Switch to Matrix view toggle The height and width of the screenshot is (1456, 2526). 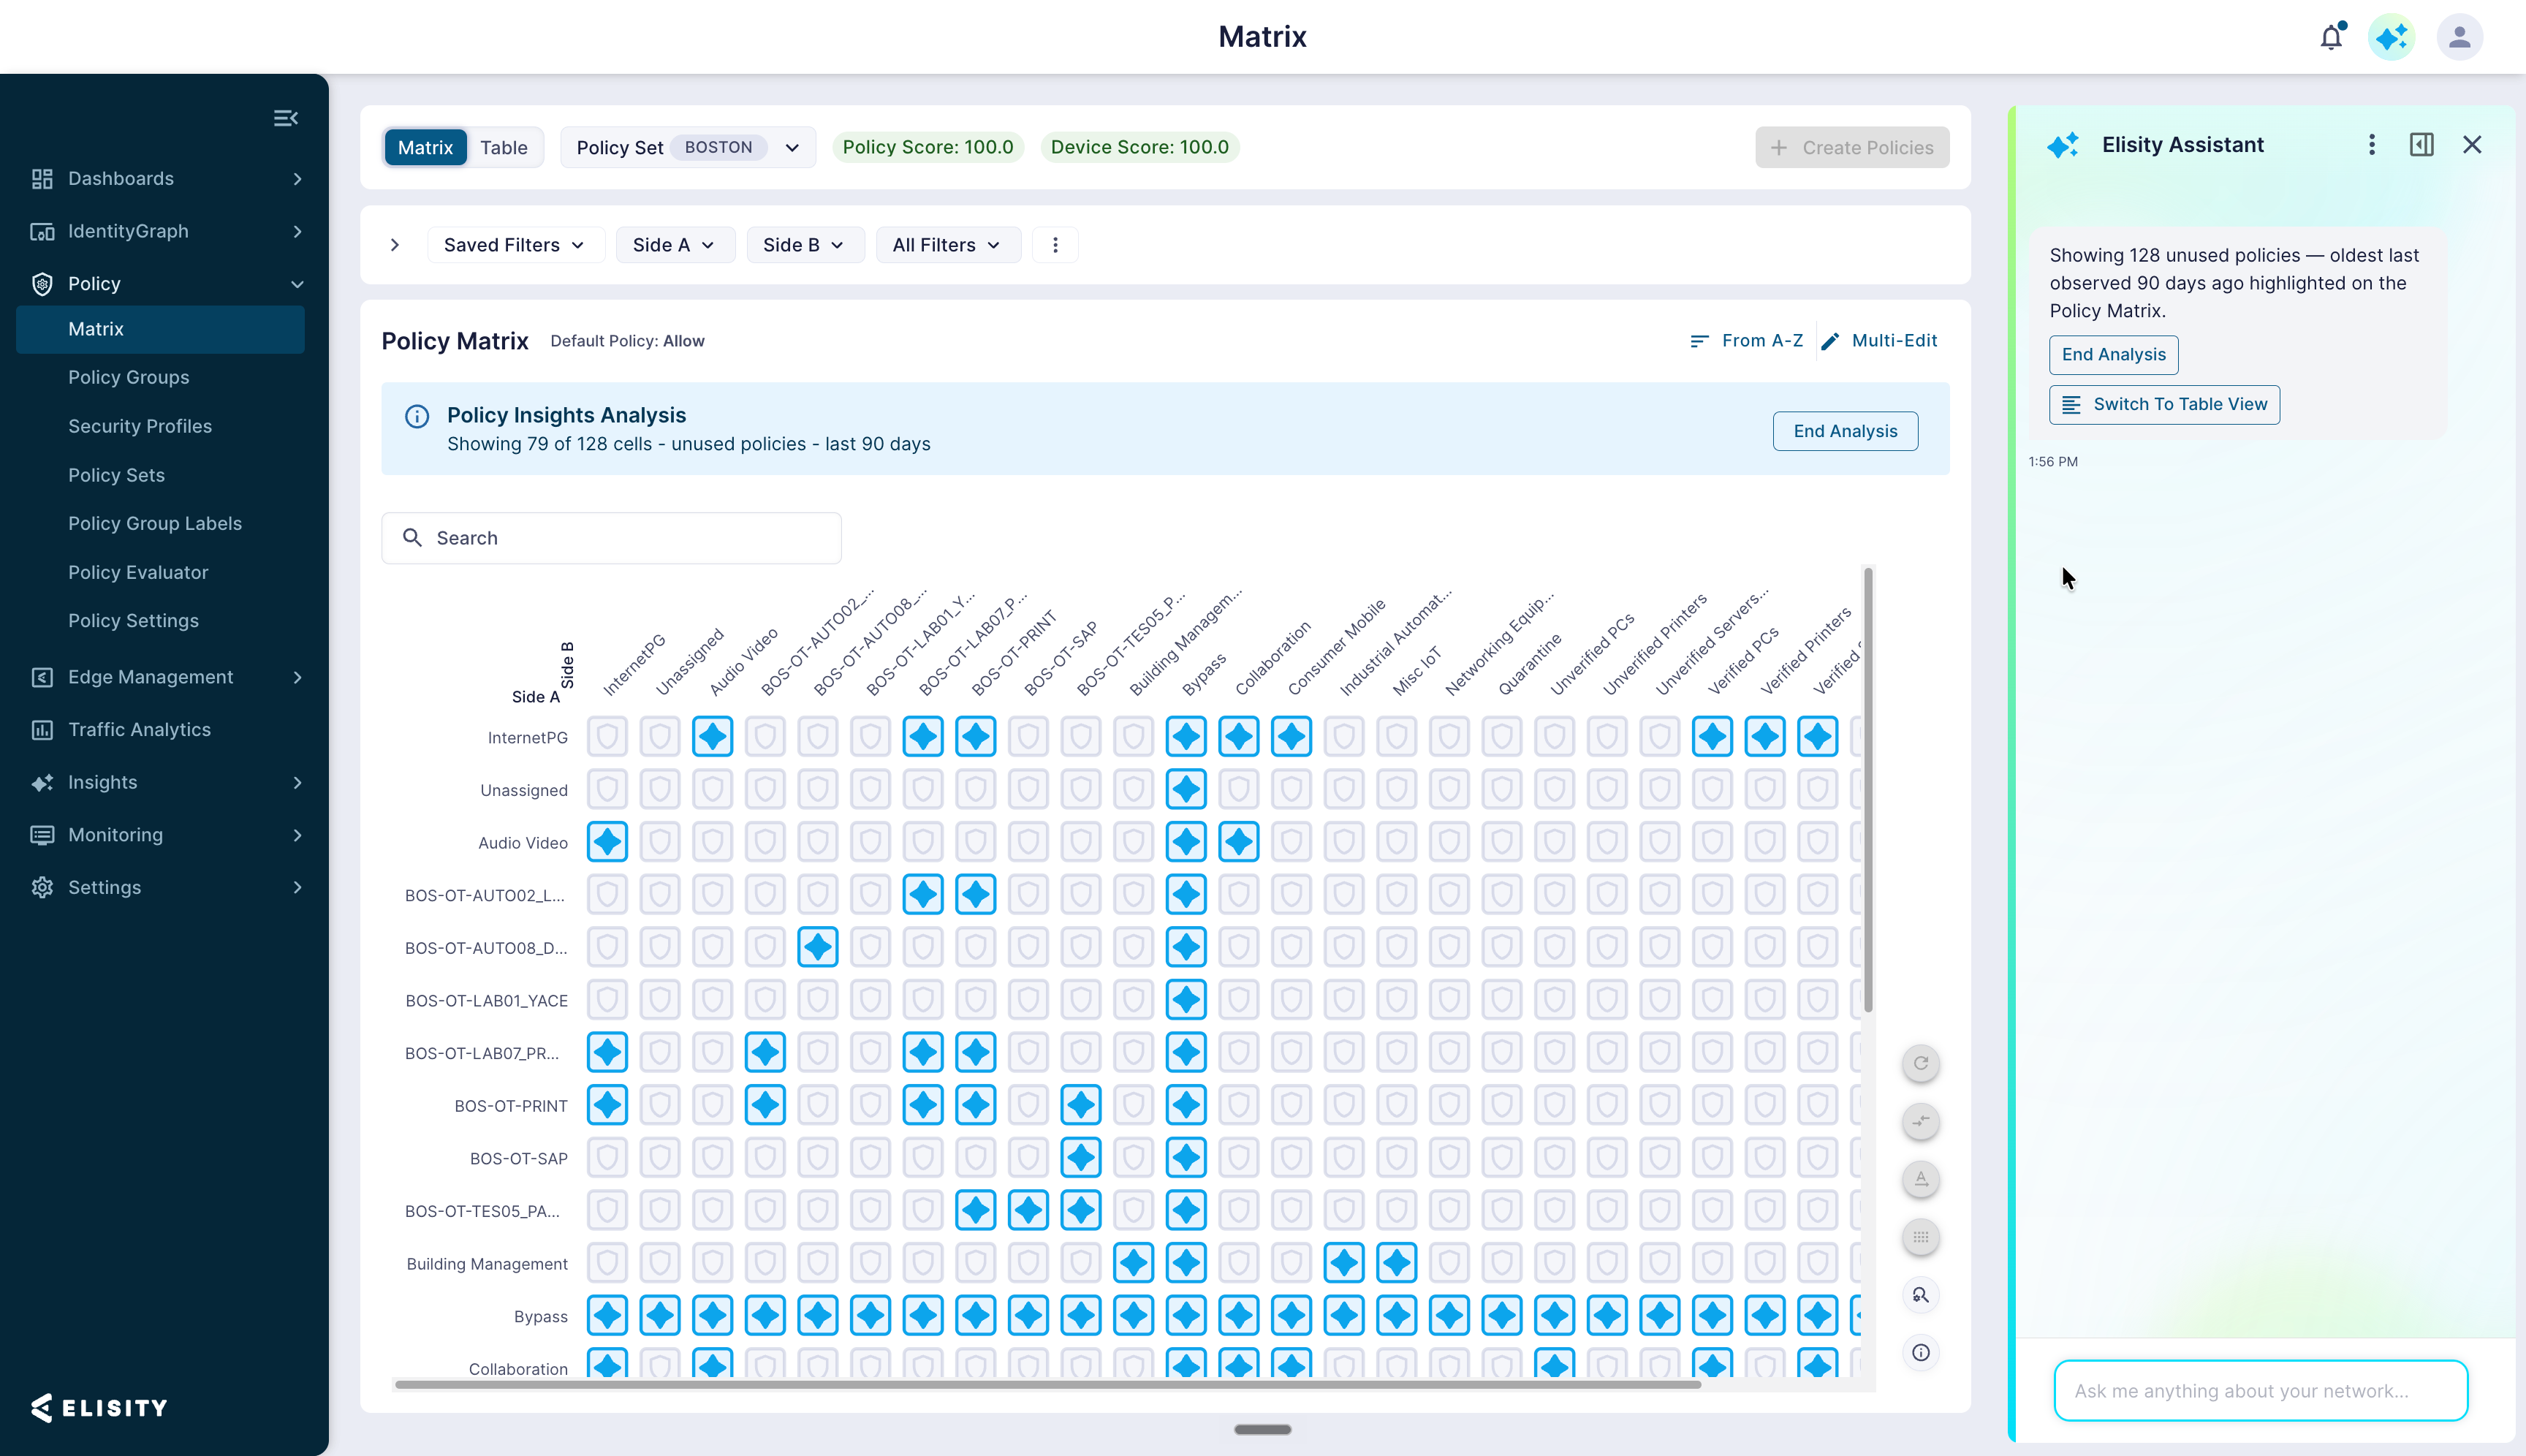425,147
